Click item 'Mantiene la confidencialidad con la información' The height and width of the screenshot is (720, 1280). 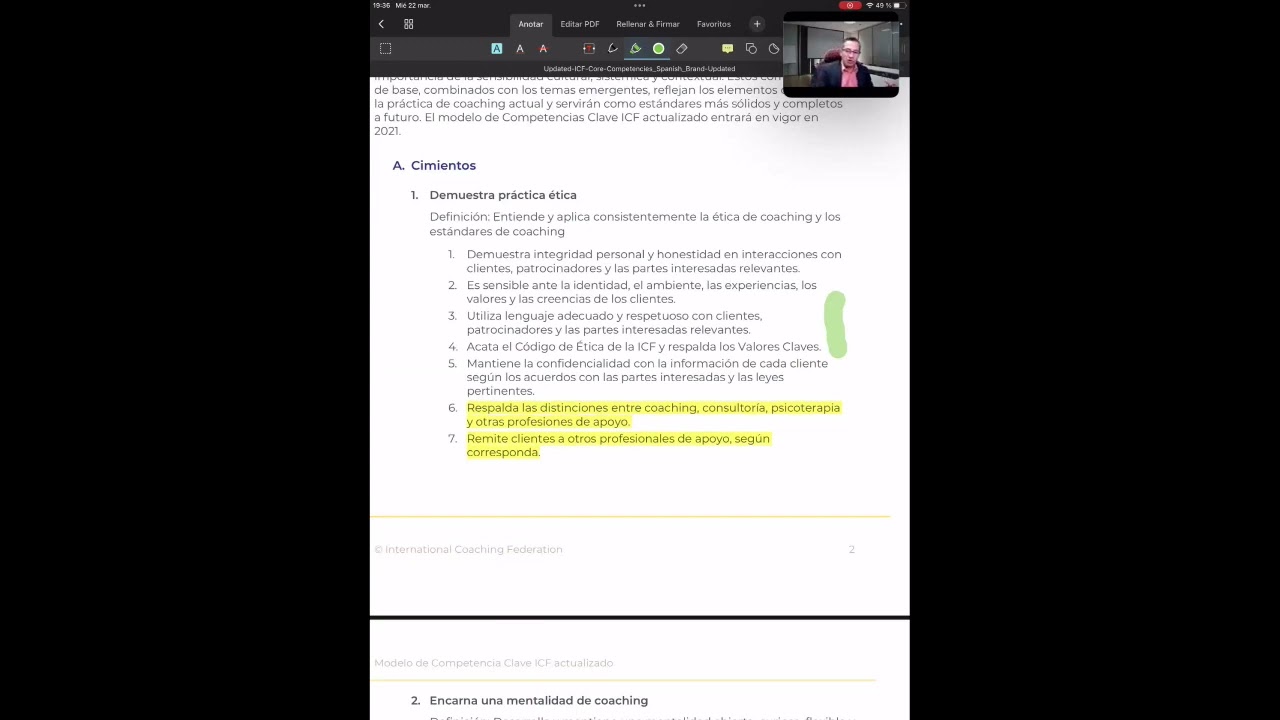[x=647, y=377]
